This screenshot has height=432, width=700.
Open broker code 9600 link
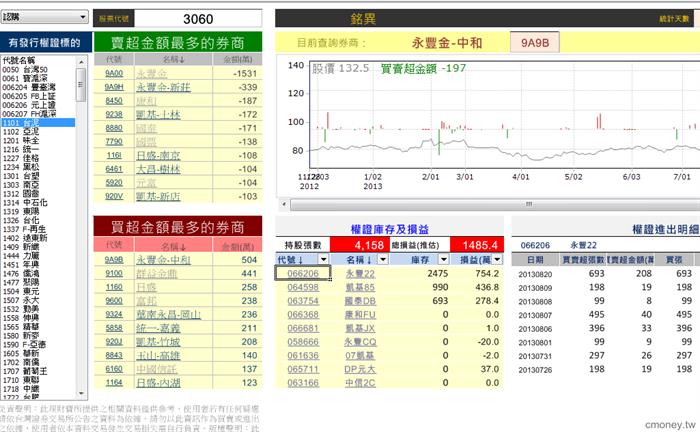[x=114, y=301]
